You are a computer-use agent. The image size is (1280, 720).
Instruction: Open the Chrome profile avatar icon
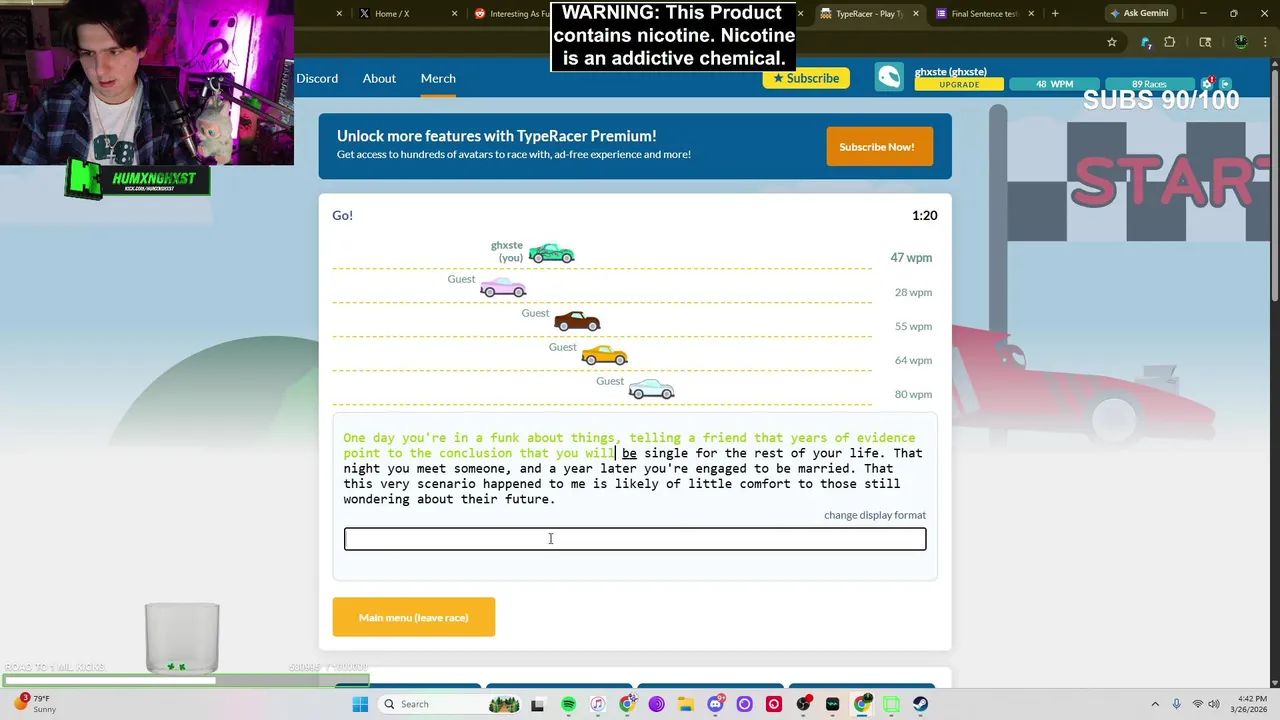coord(1241,42)
